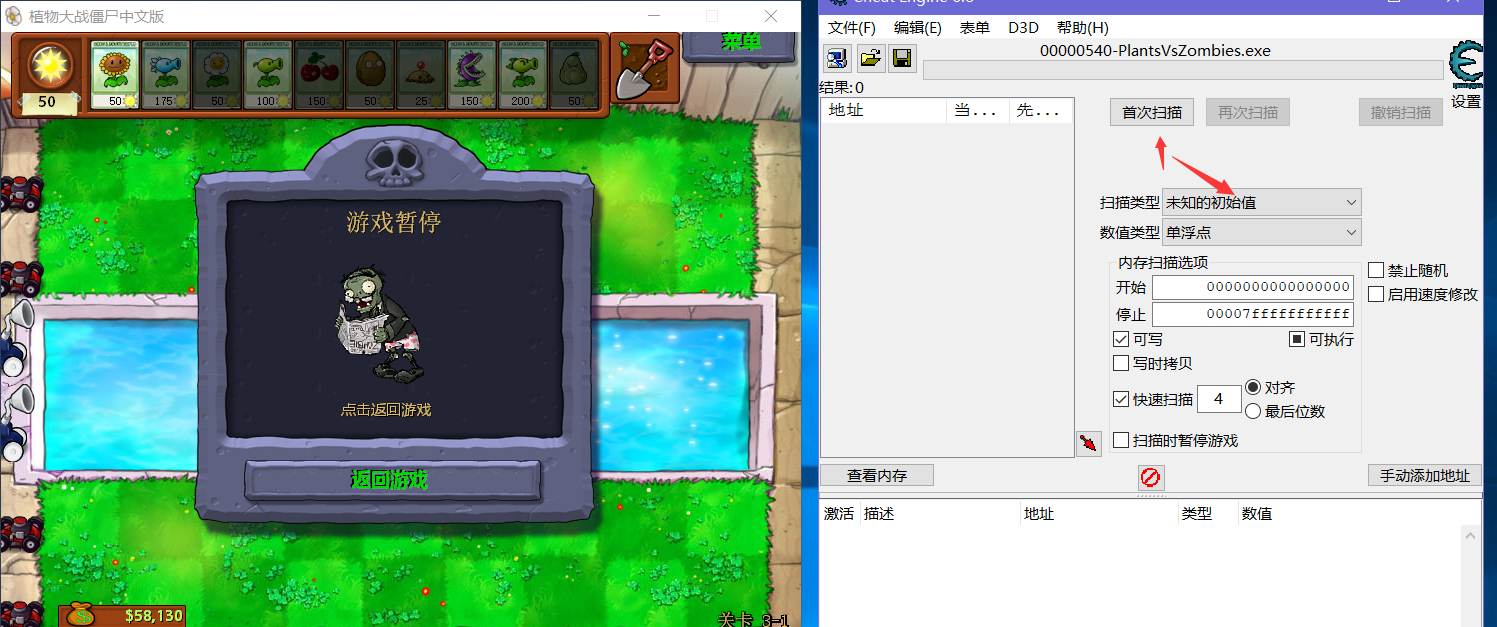1497x627 pixels.
Task: Click the 查看内存 (memory view) button
Action: point(877,475)
